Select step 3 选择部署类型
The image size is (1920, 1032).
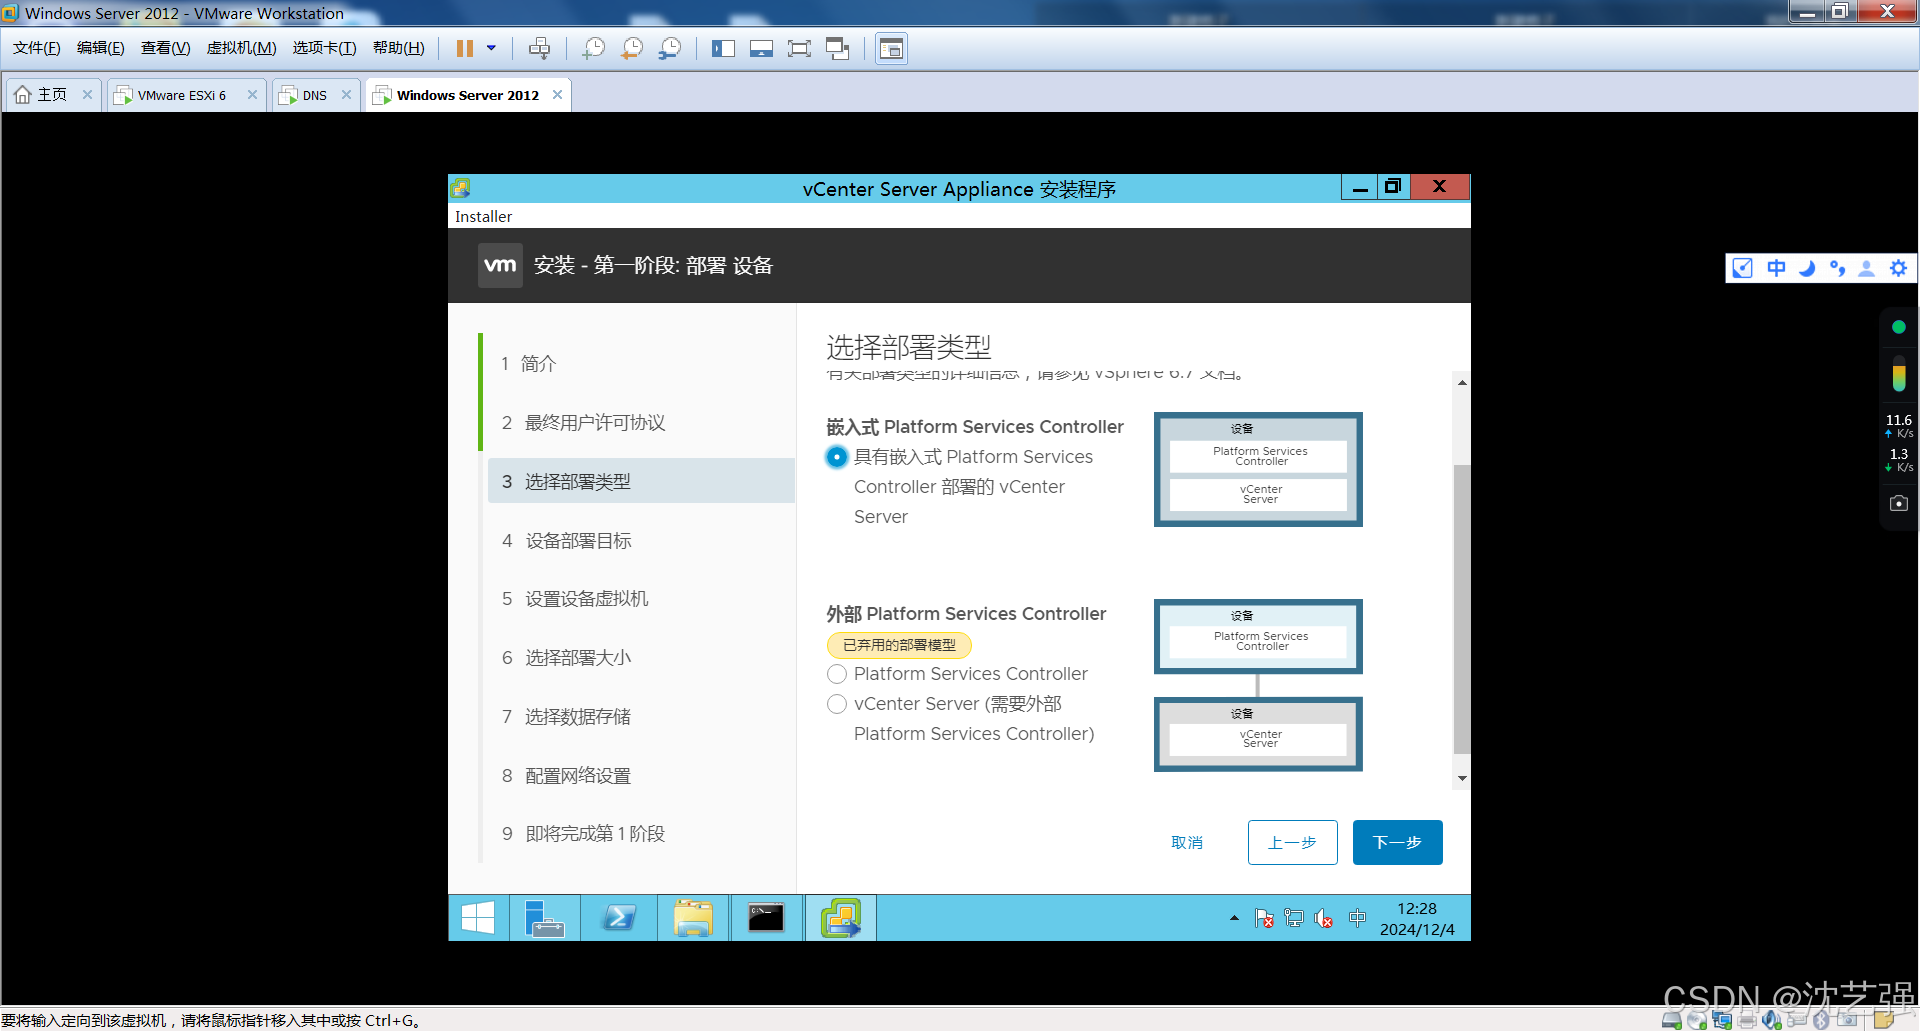pos(640,481)
